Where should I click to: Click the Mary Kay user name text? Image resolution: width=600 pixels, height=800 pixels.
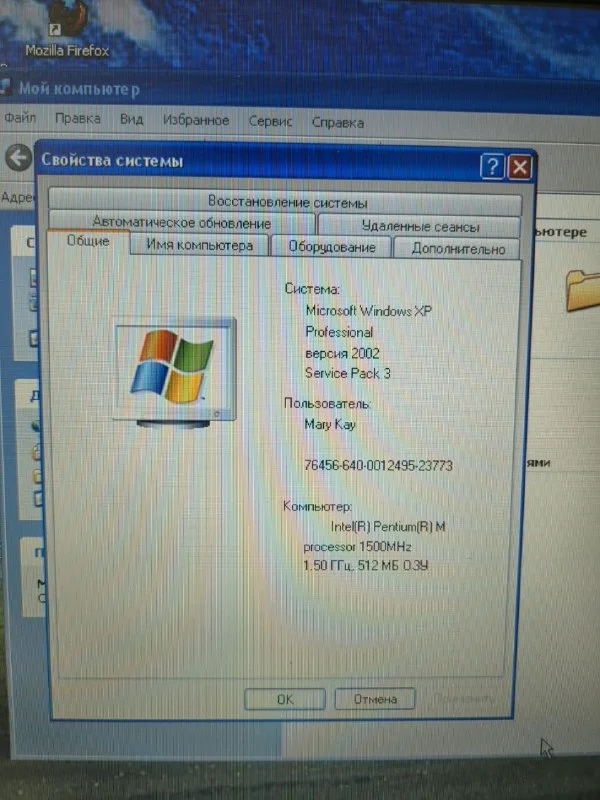pos(330,424)
